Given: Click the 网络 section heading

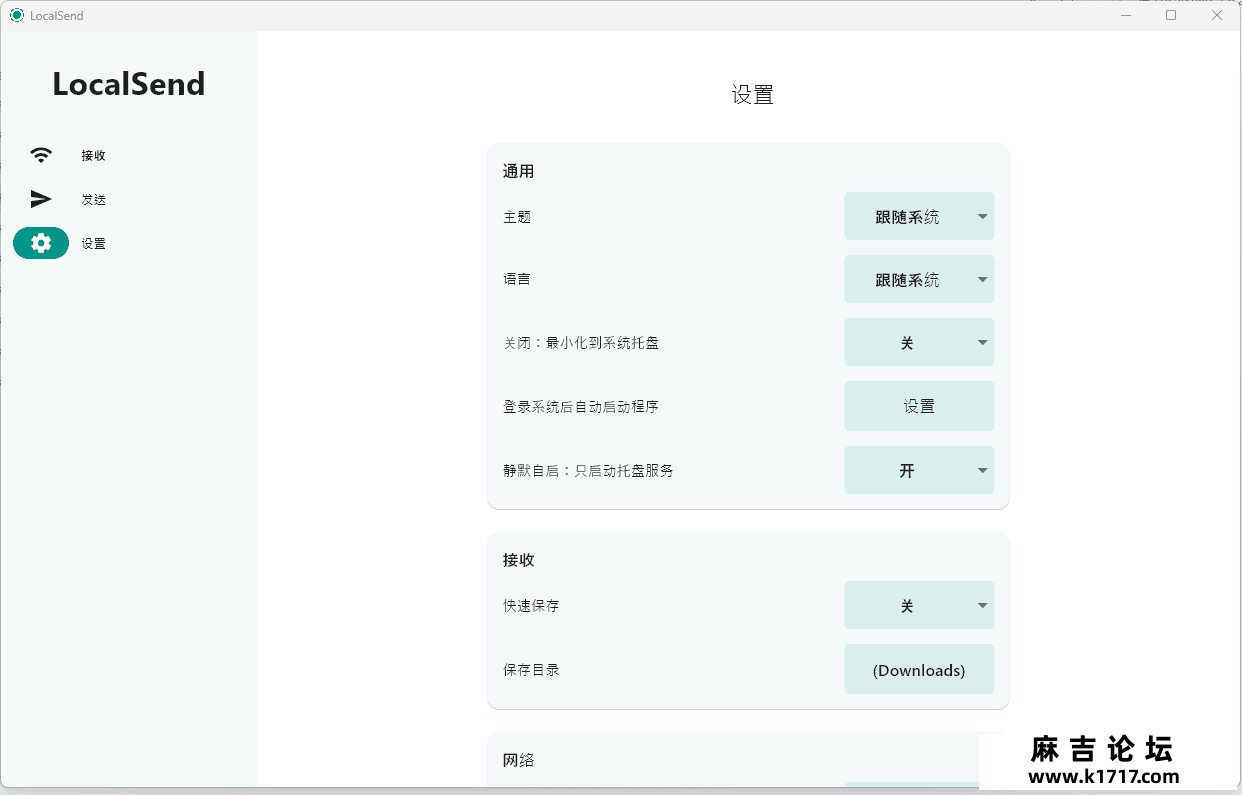Looking at the screenshot, I should pos(519,761).
